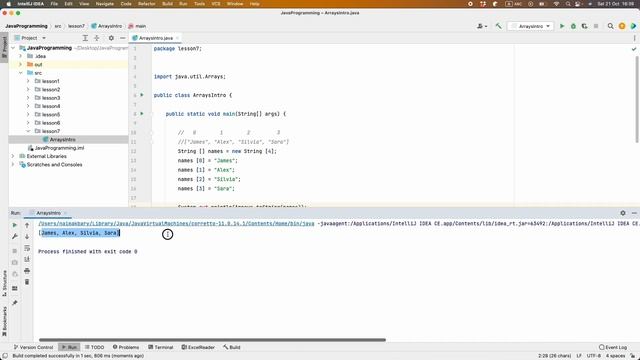Viewport: 640px width, 360px height.
Task: Open the Build menu in menu bar
Action: pyautogui.click(x=167, y=4)
